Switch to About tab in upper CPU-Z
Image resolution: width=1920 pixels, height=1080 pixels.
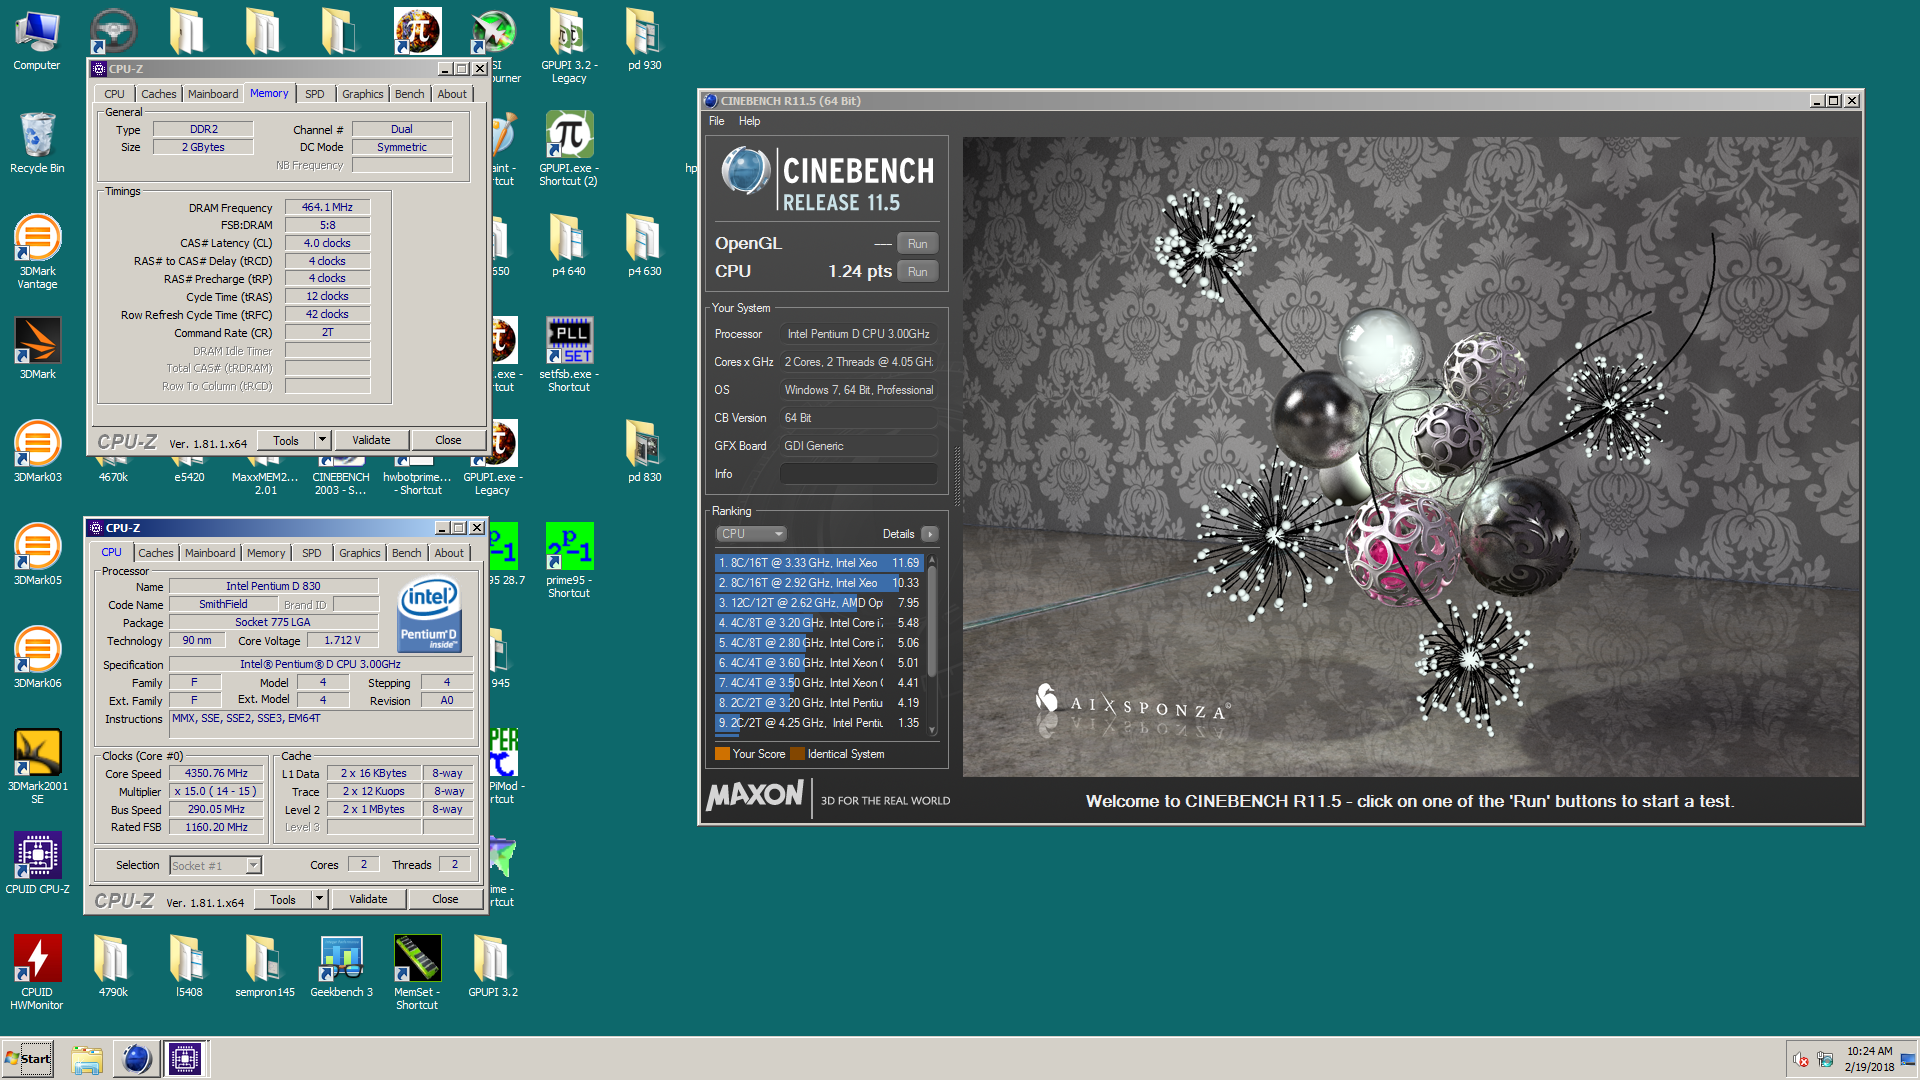(452, 94)
